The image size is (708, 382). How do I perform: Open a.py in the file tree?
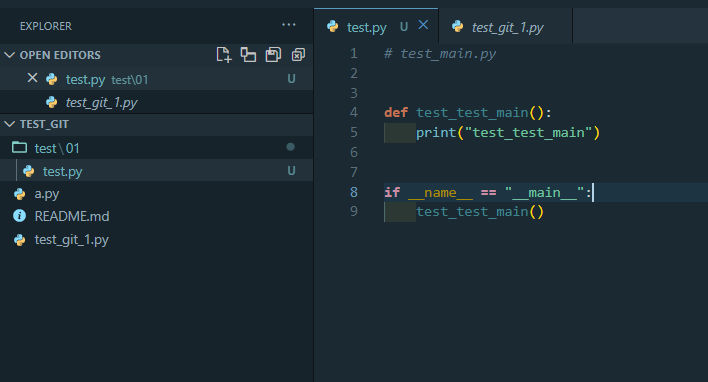coord(156,194)
